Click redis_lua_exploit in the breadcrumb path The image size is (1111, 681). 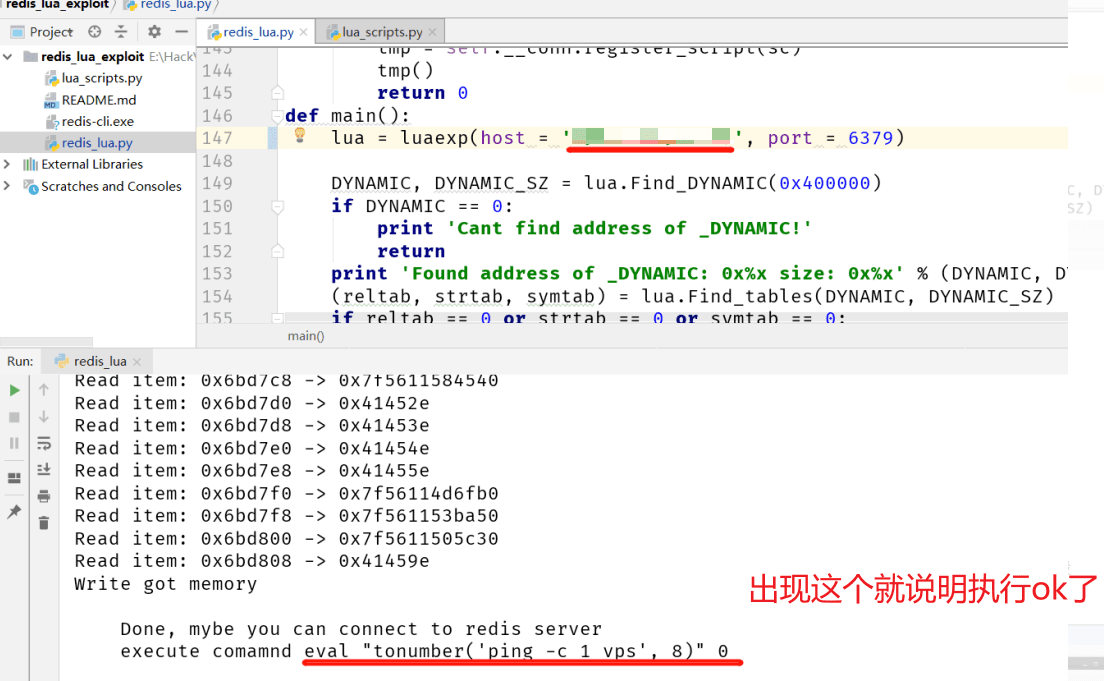click(x=57, y=5)
